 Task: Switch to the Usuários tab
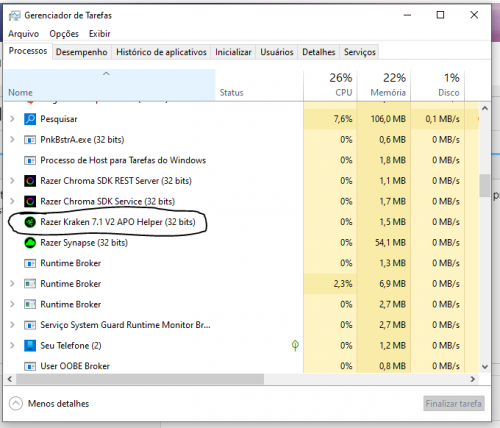(277, 52)
